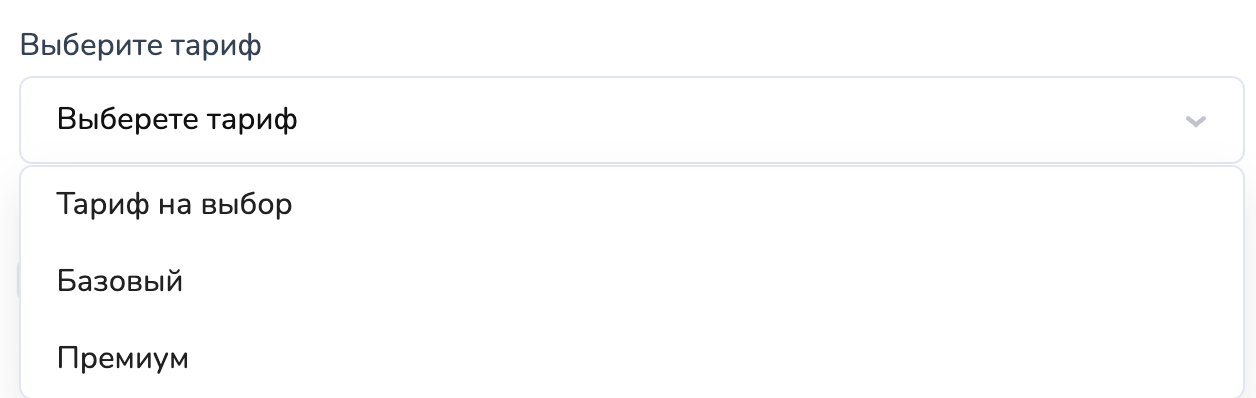Choose the last list entry 'Премиум'
The width and height of the screenshot is (1256, 398).
pos(632,358)
